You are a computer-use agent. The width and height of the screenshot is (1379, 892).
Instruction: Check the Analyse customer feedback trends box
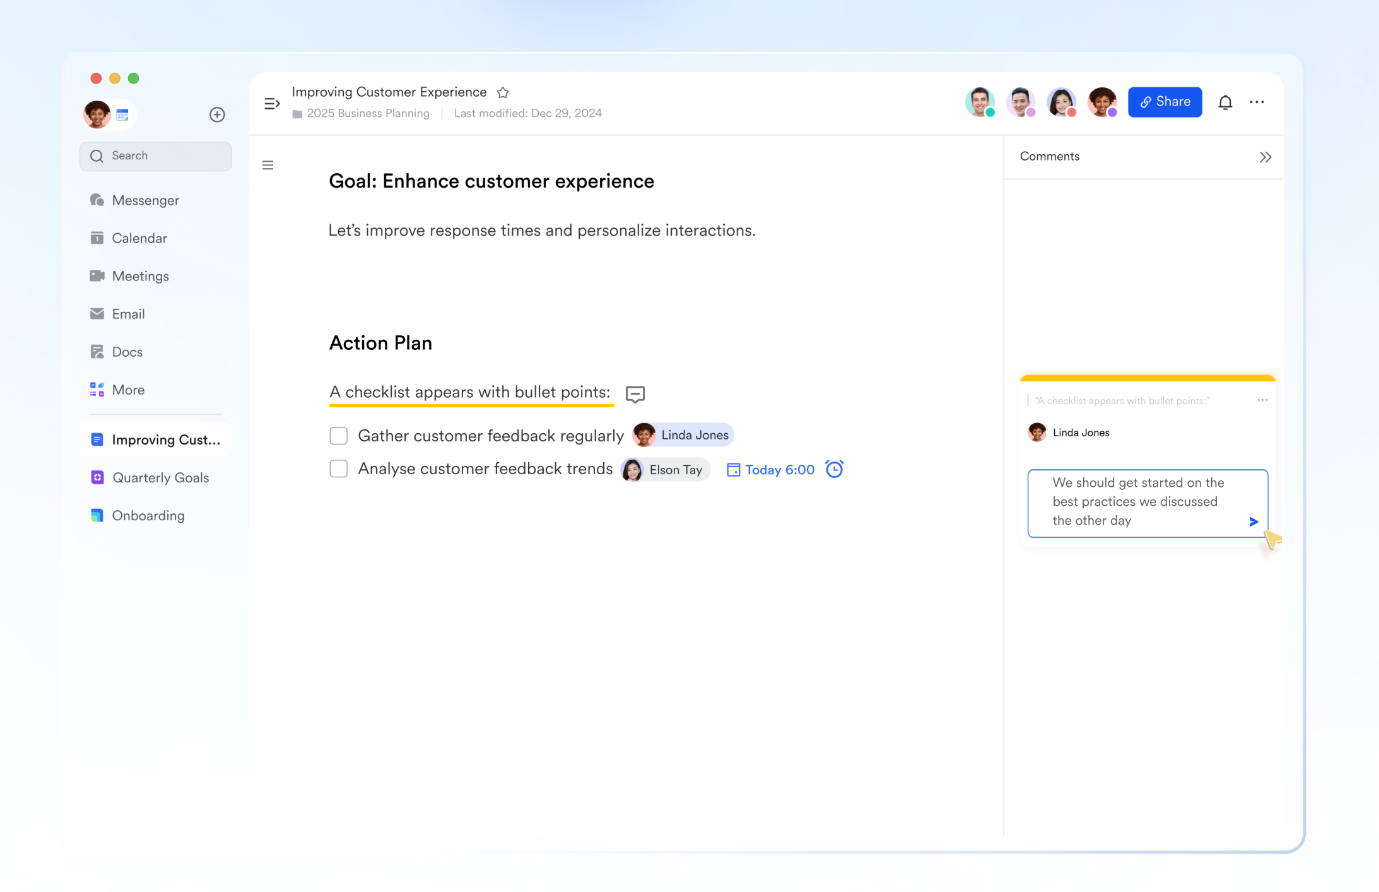[x=339, y=469]
